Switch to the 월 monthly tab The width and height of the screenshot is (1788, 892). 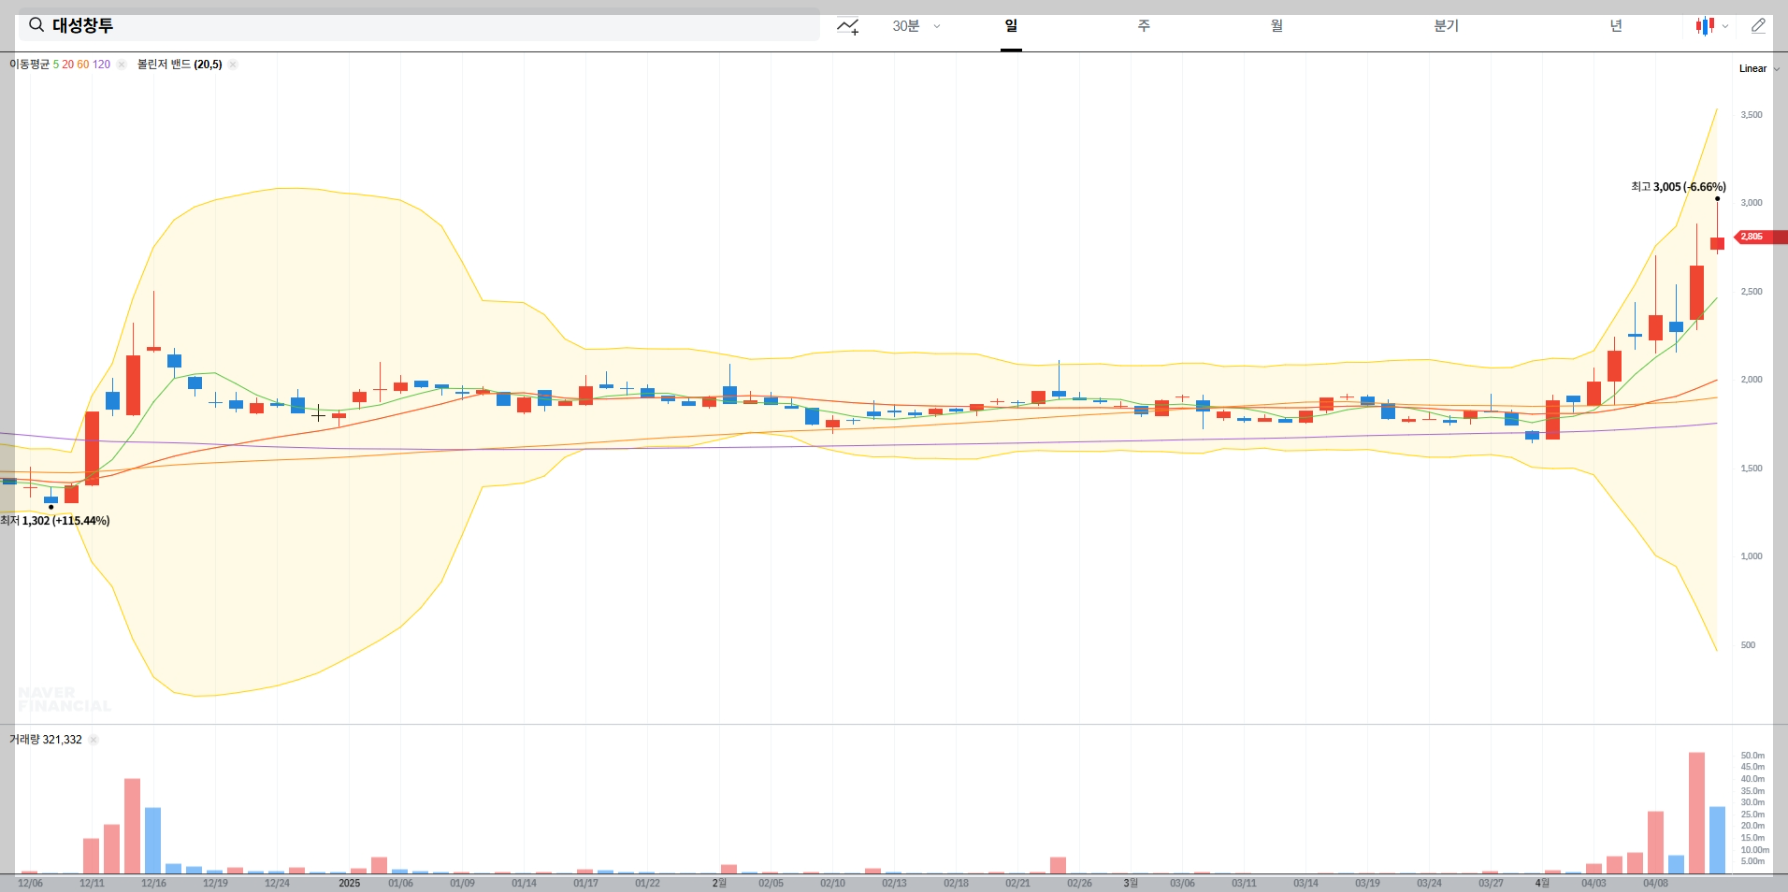[1277, 26]
